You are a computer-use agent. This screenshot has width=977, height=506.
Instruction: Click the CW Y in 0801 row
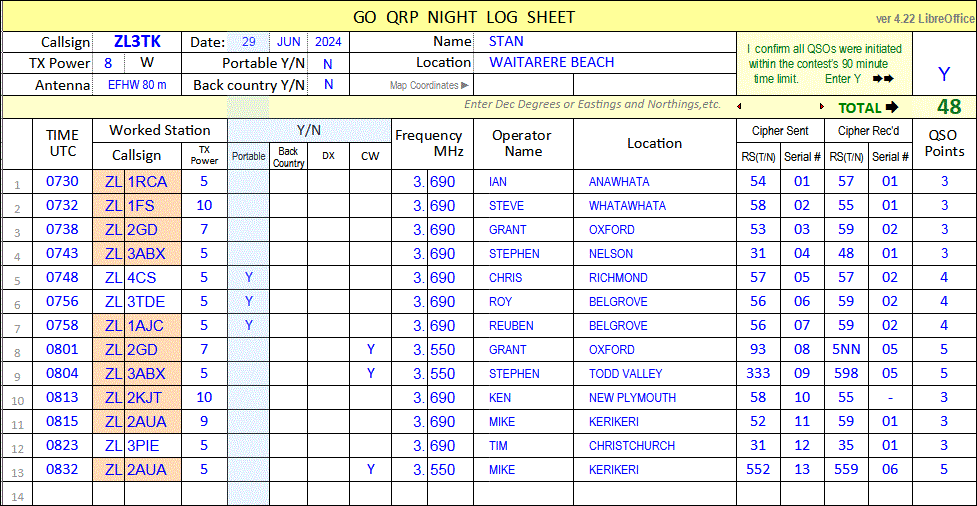(x=370, y=350)
